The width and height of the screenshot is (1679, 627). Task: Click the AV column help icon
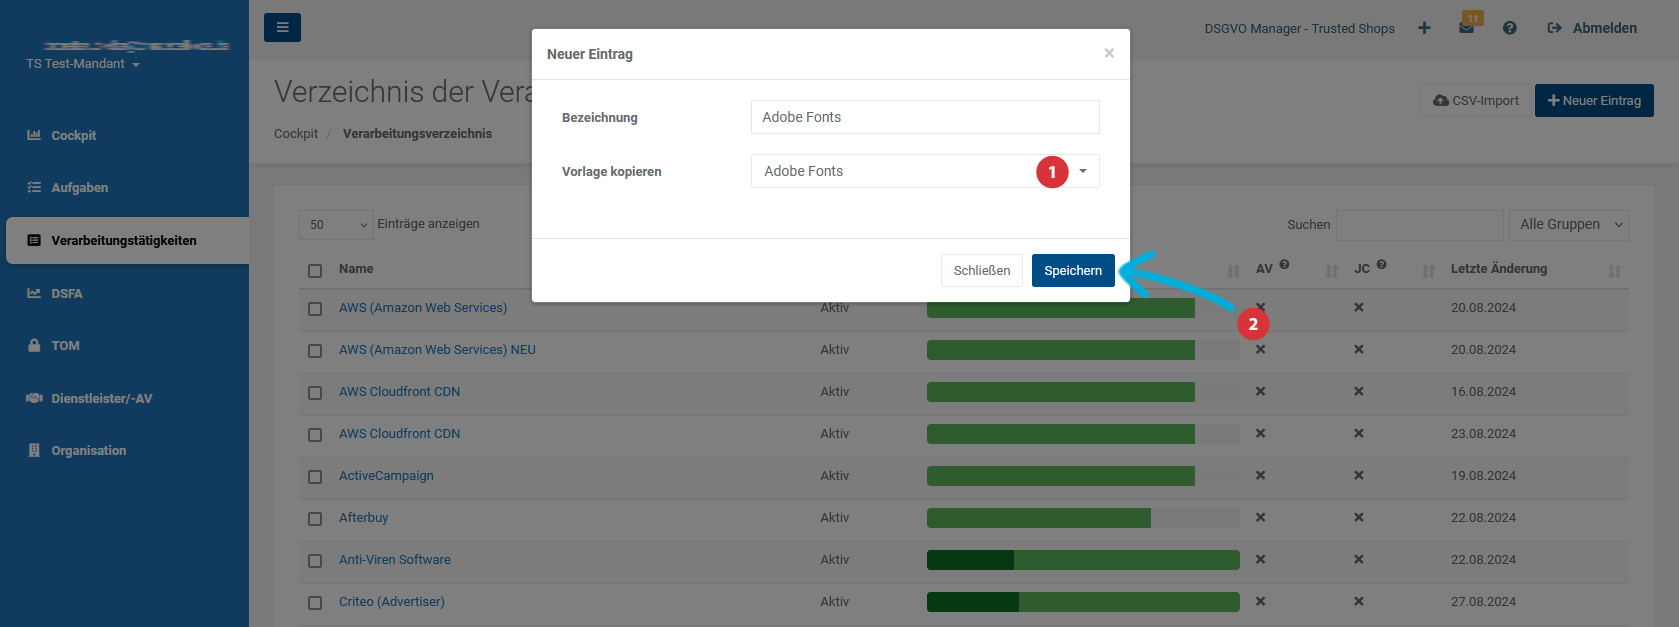1285,265
